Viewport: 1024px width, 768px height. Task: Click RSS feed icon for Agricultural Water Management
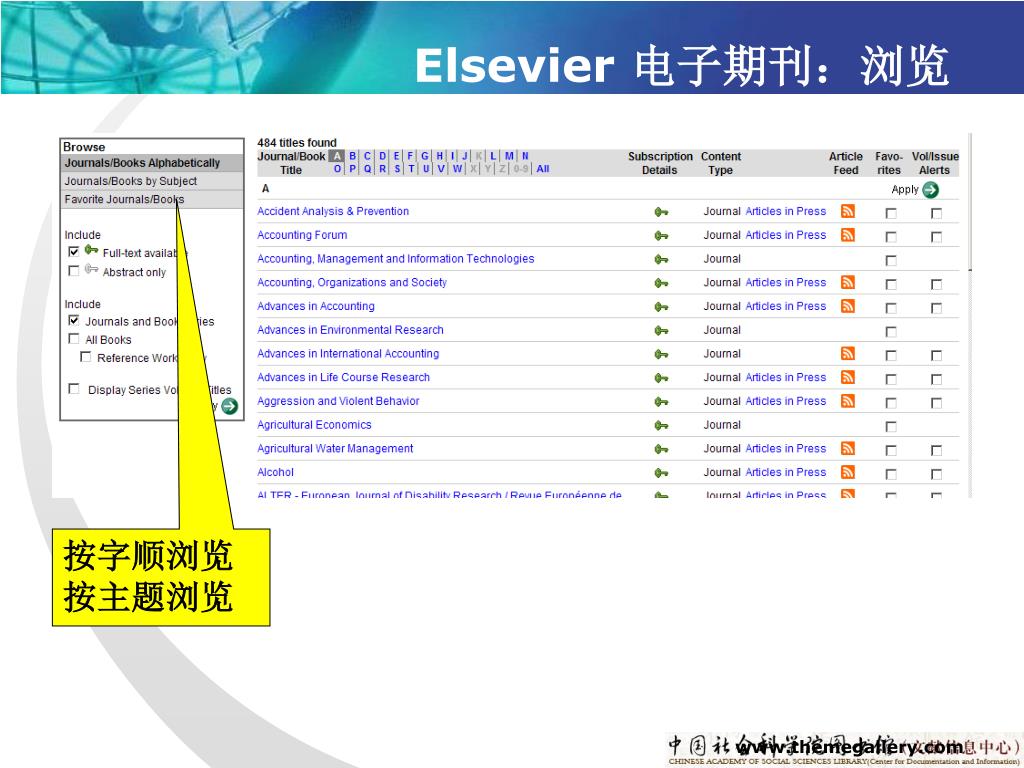(848, 448)
